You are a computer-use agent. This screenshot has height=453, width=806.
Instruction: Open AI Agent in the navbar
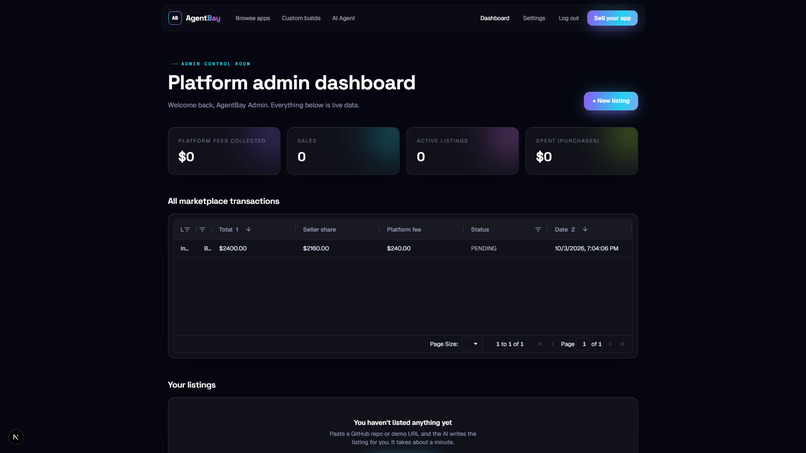click(x=343, y=18)
